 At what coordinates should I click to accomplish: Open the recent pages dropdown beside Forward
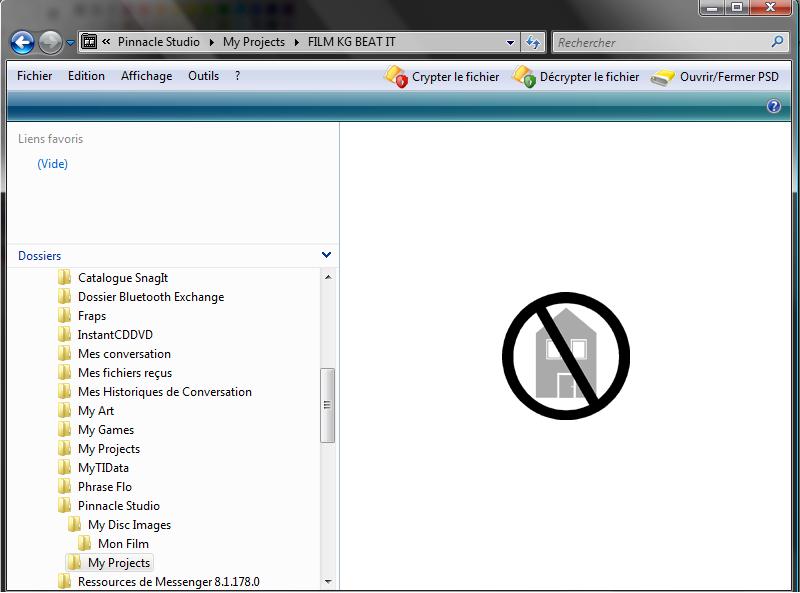click(x=70, y=43)
